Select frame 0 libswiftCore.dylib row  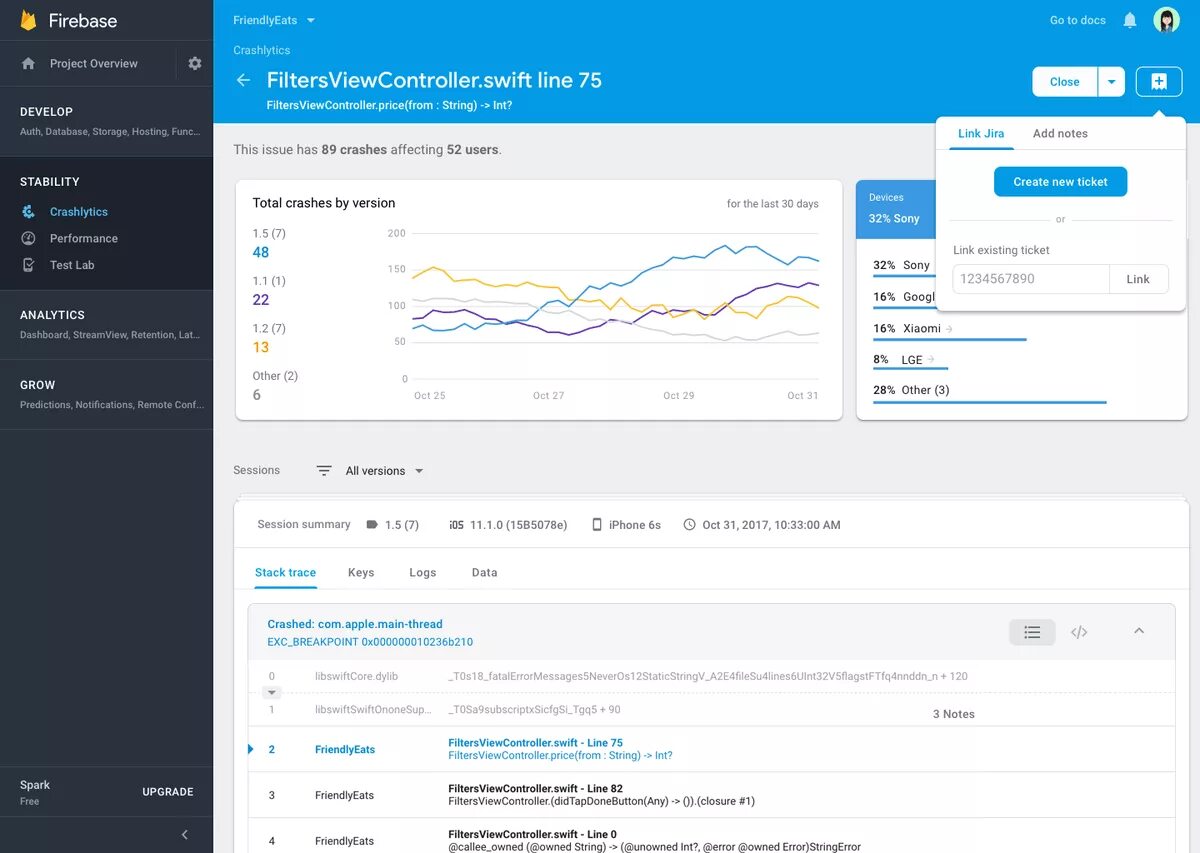tap(712, 676)
